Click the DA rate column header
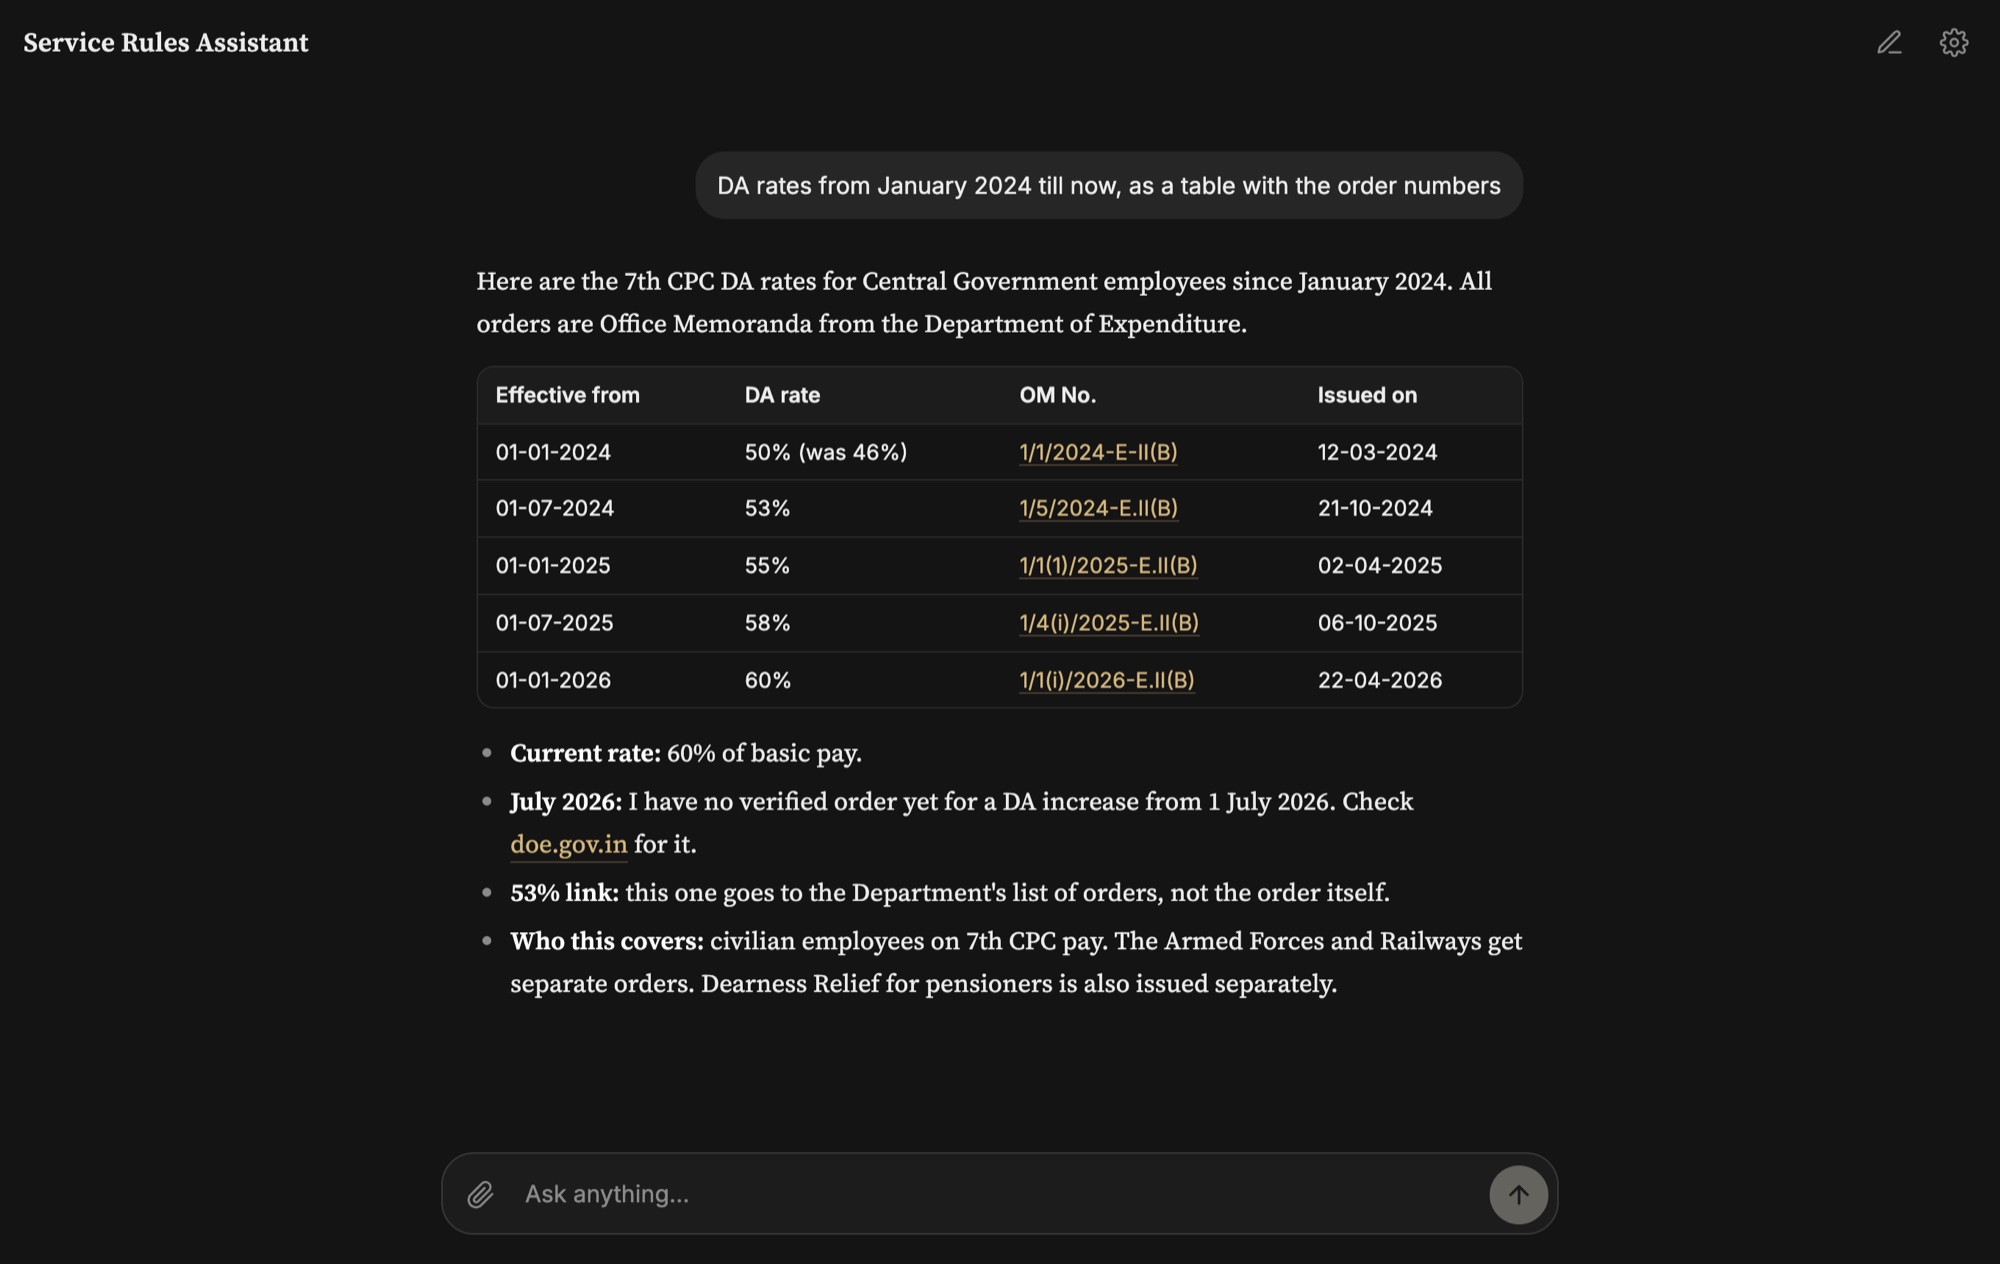The height and width of the screenshot is (1264, 2000). (x=782, y=395)
